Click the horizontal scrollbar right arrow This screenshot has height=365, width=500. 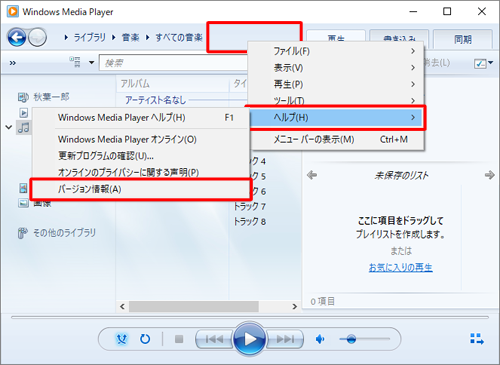click(295, 306)
